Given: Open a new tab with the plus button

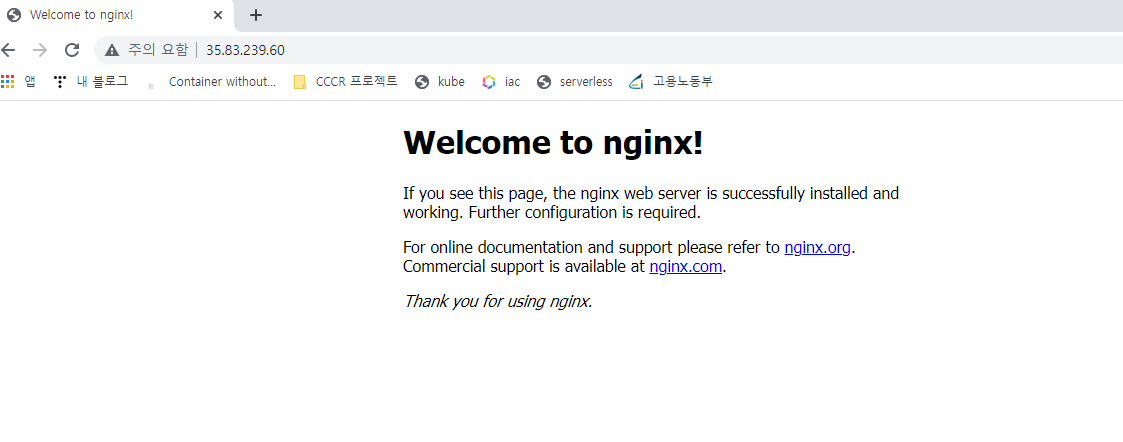Looking at the screenshot, I should tap(256, 15).
